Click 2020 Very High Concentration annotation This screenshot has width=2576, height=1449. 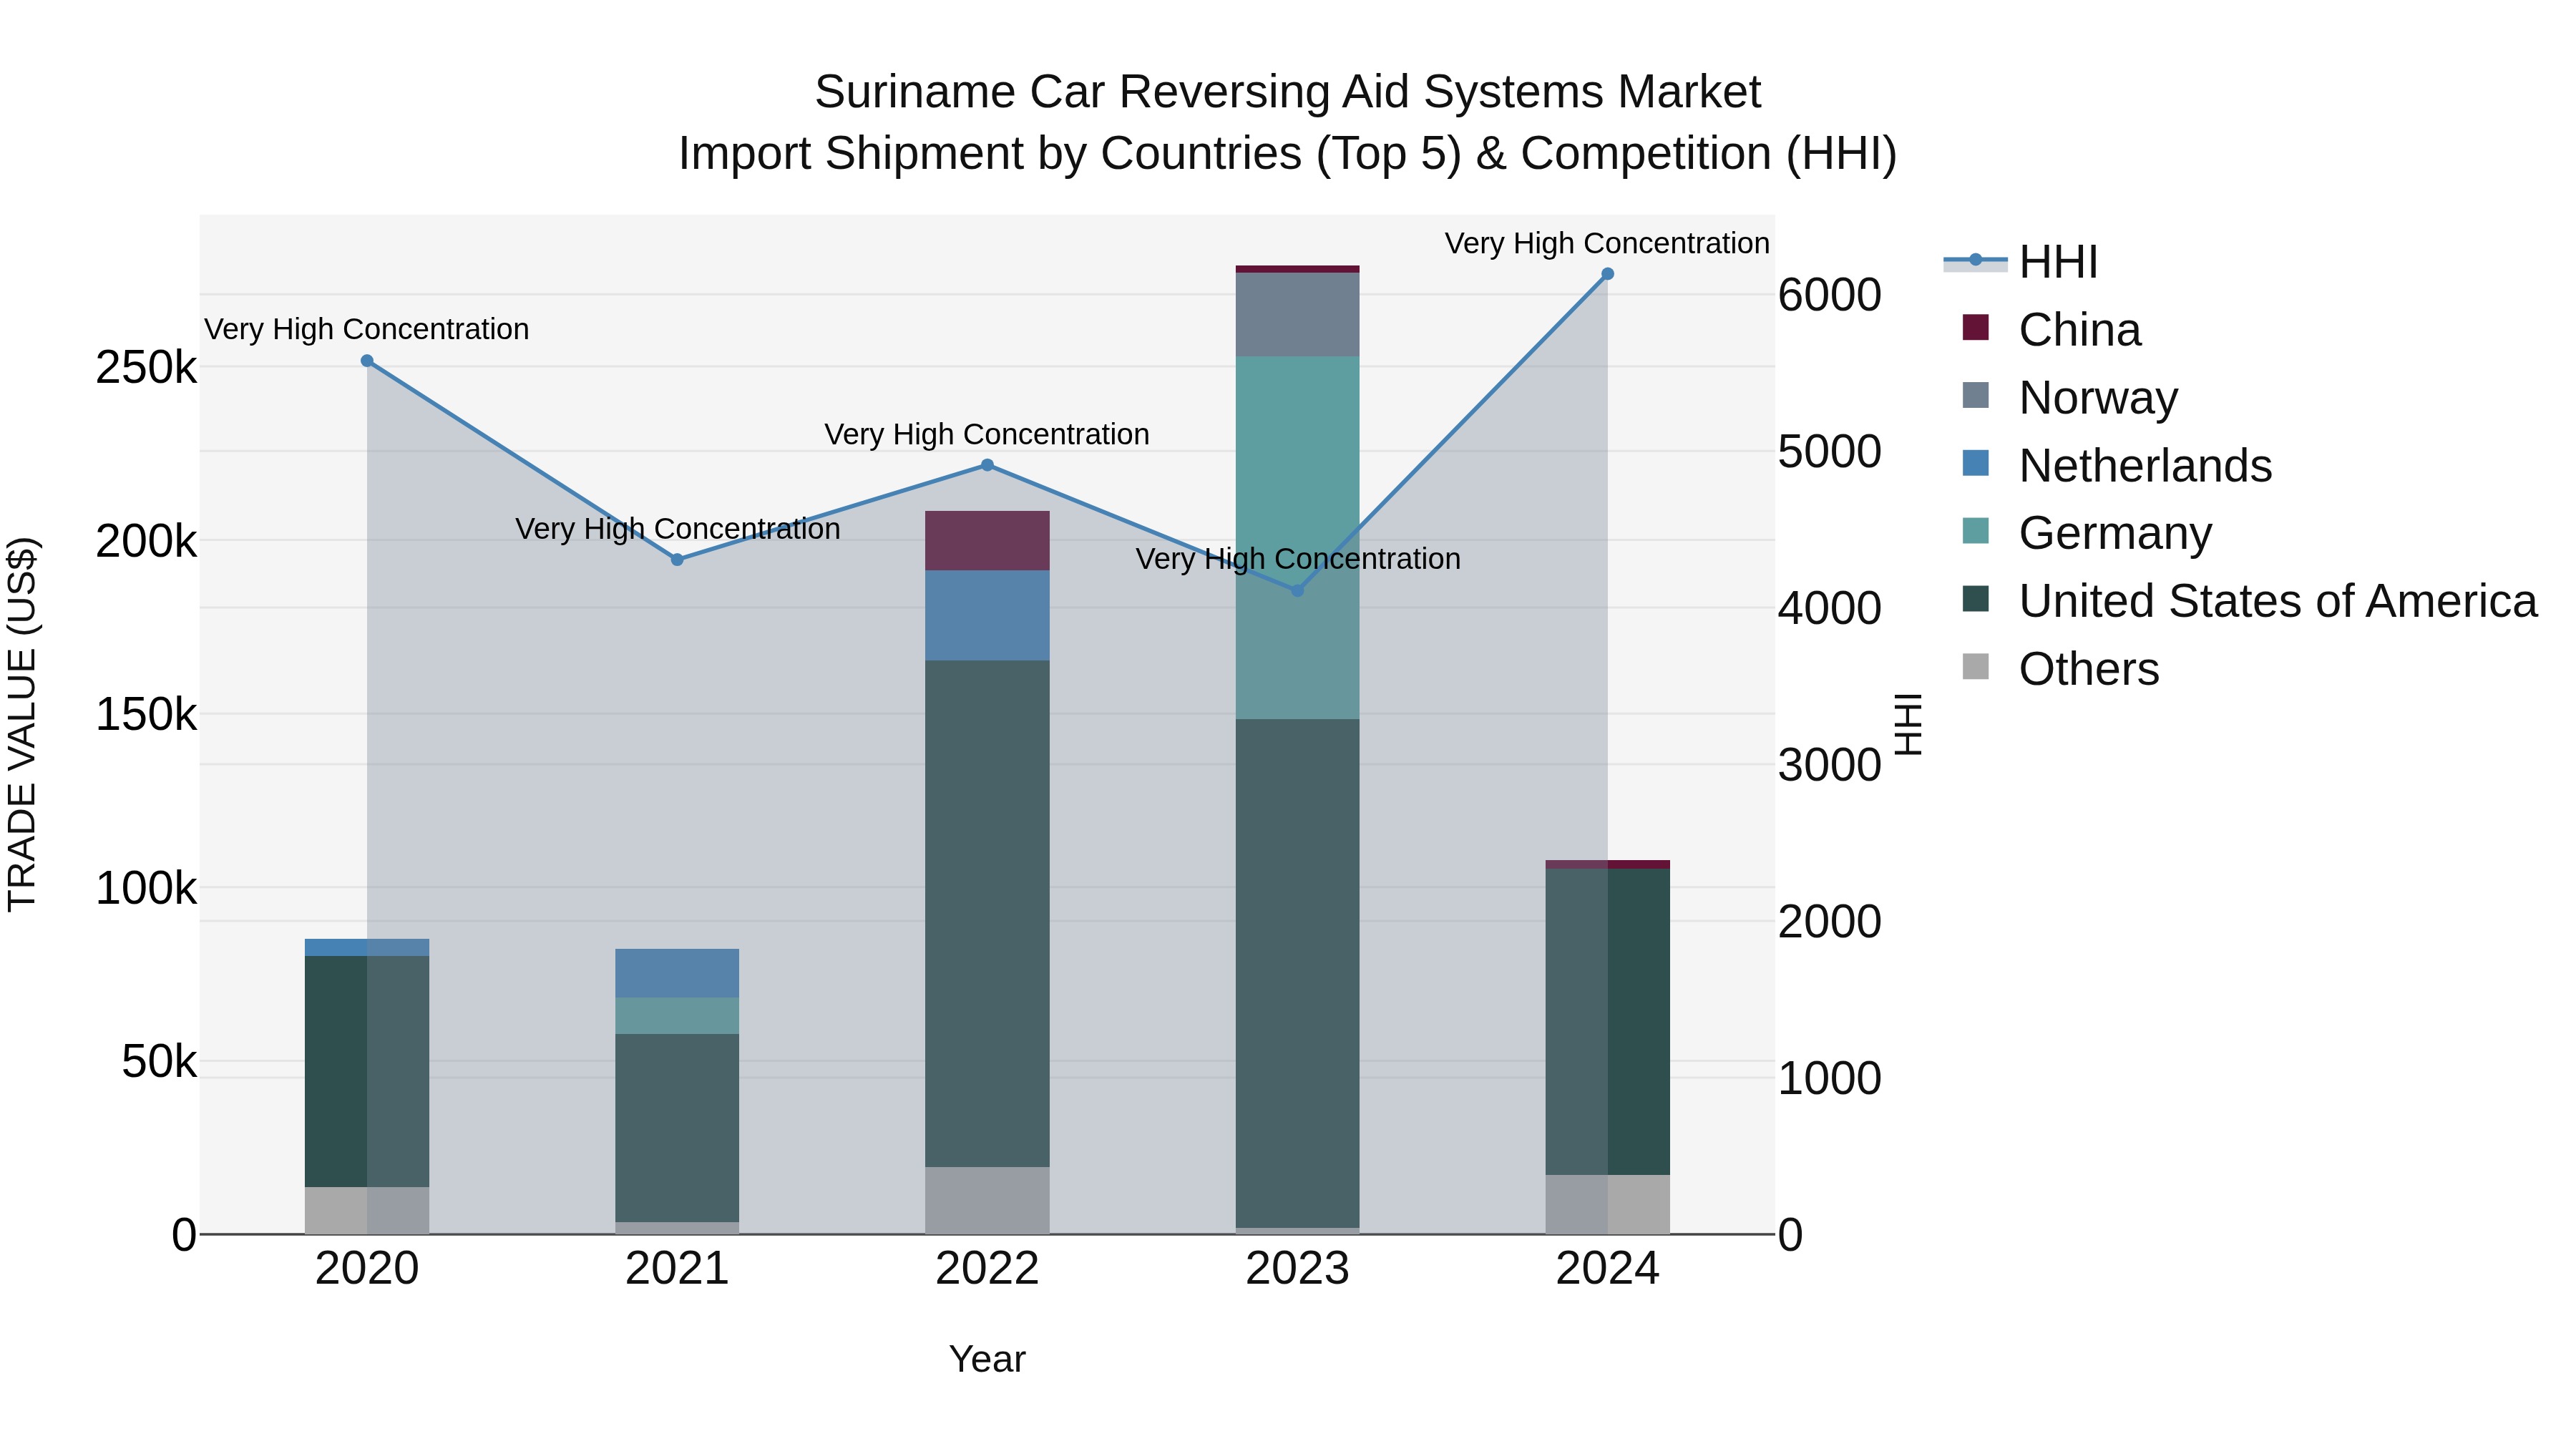pyautogui.click(x=367, y=329)
